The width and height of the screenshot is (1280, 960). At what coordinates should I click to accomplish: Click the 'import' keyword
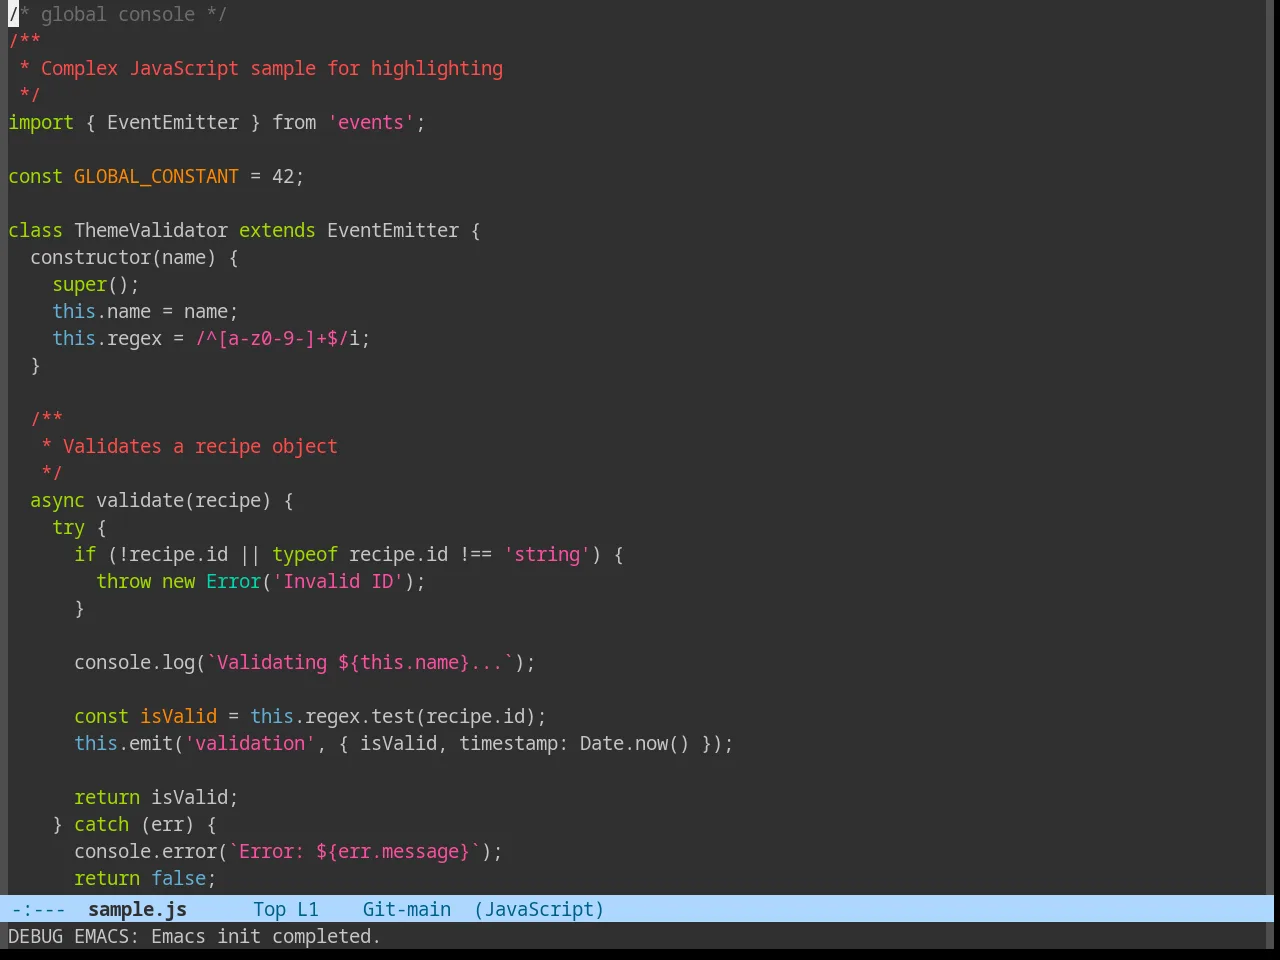tap(41, 122)
